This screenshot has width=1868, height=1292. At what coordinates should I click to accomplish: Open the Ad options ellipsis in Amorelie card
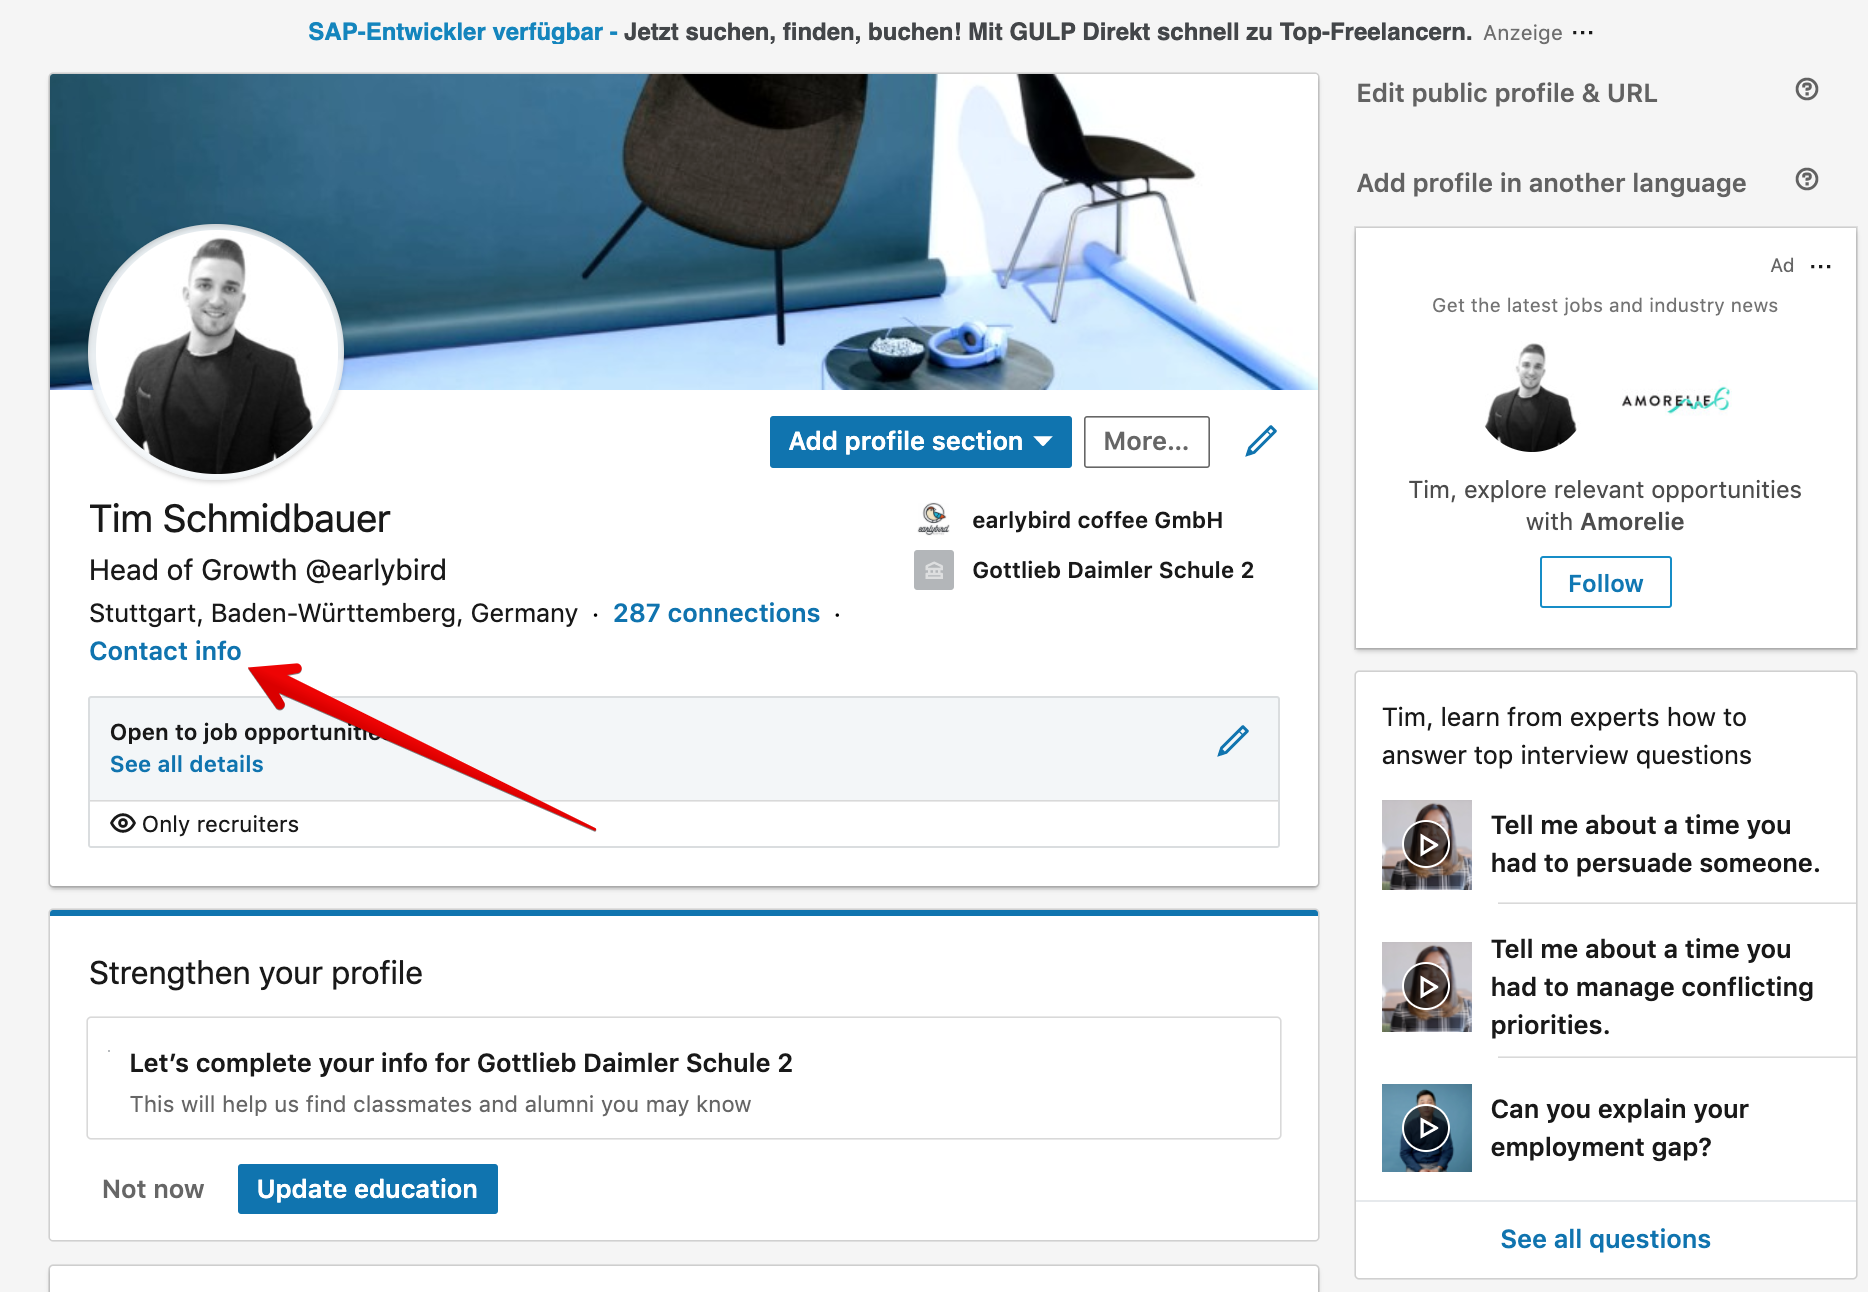(1821, 266)
